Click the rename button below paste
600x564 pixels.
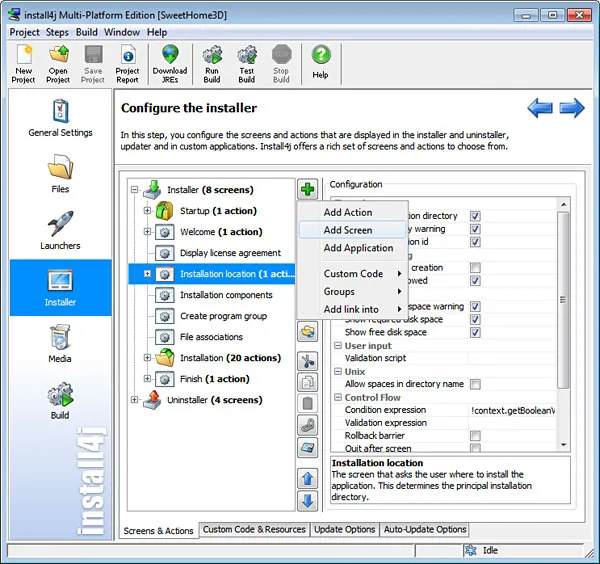(x=307, y=425)
